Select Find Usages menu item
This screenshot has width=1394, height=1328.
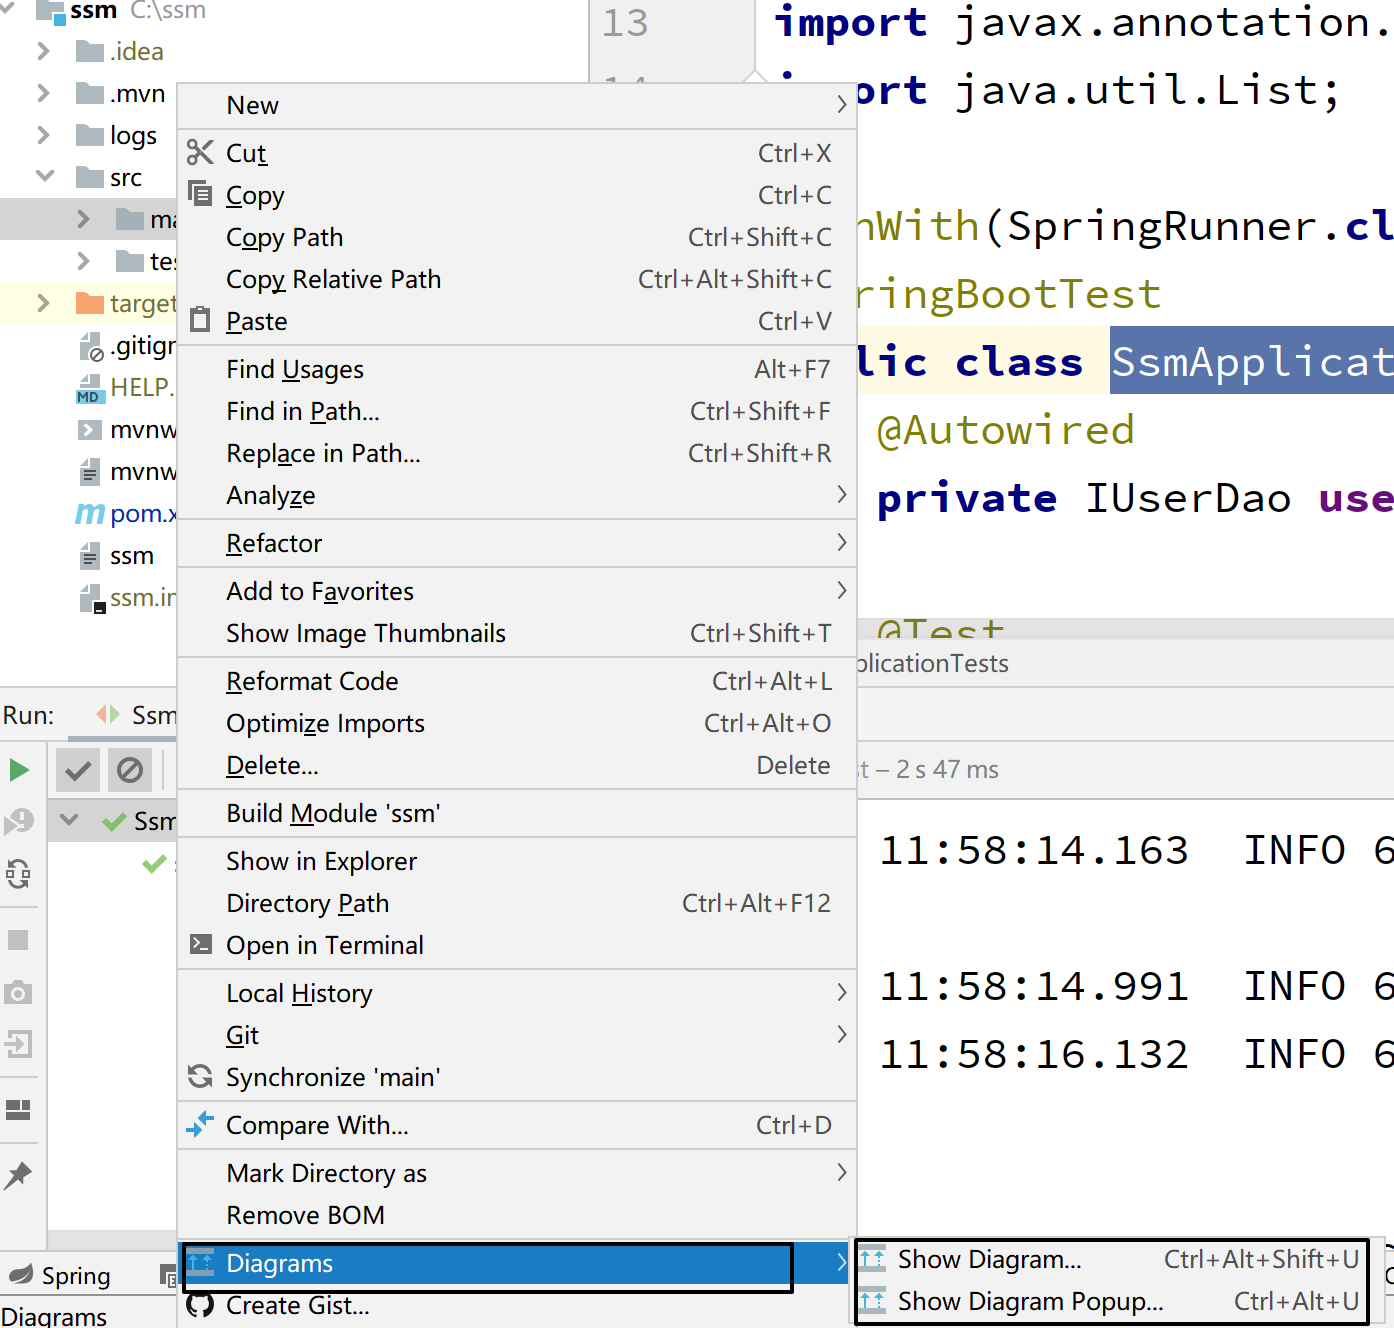(x=517, y=369)
